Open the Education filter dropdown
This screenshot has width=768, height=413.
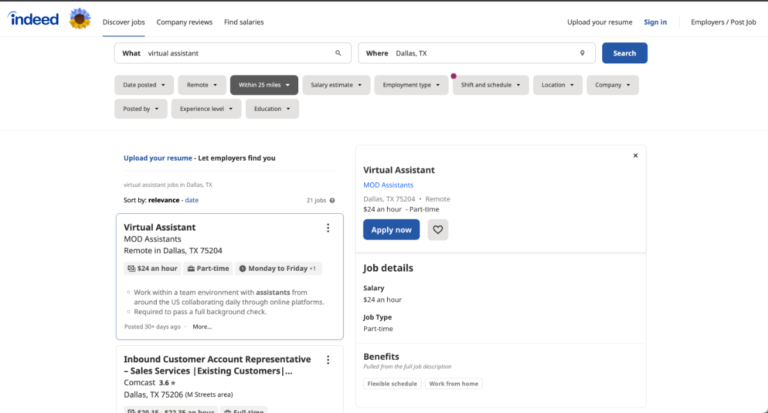(272, 109)
